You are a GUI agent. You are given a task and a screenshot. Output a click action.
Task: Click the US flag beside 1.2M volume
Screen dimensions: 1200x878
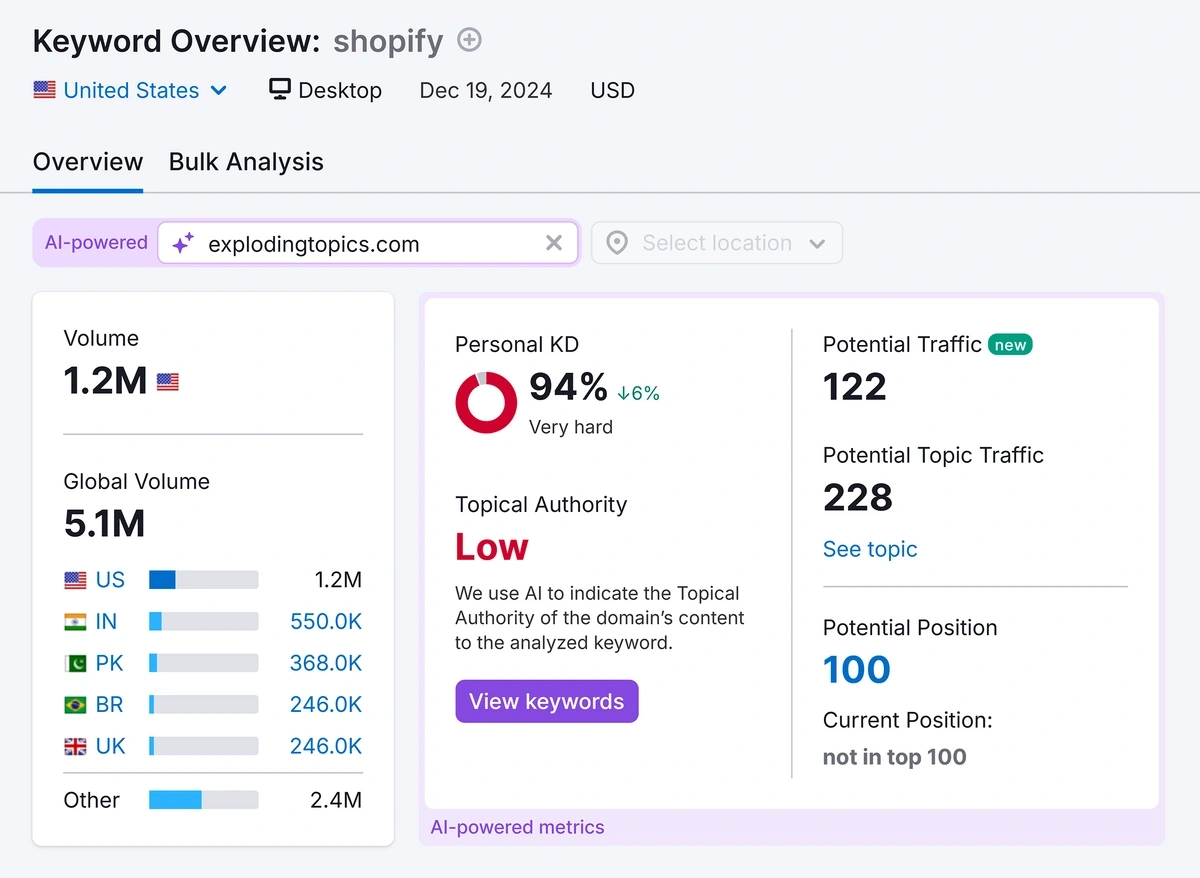[x=168, y=381]
